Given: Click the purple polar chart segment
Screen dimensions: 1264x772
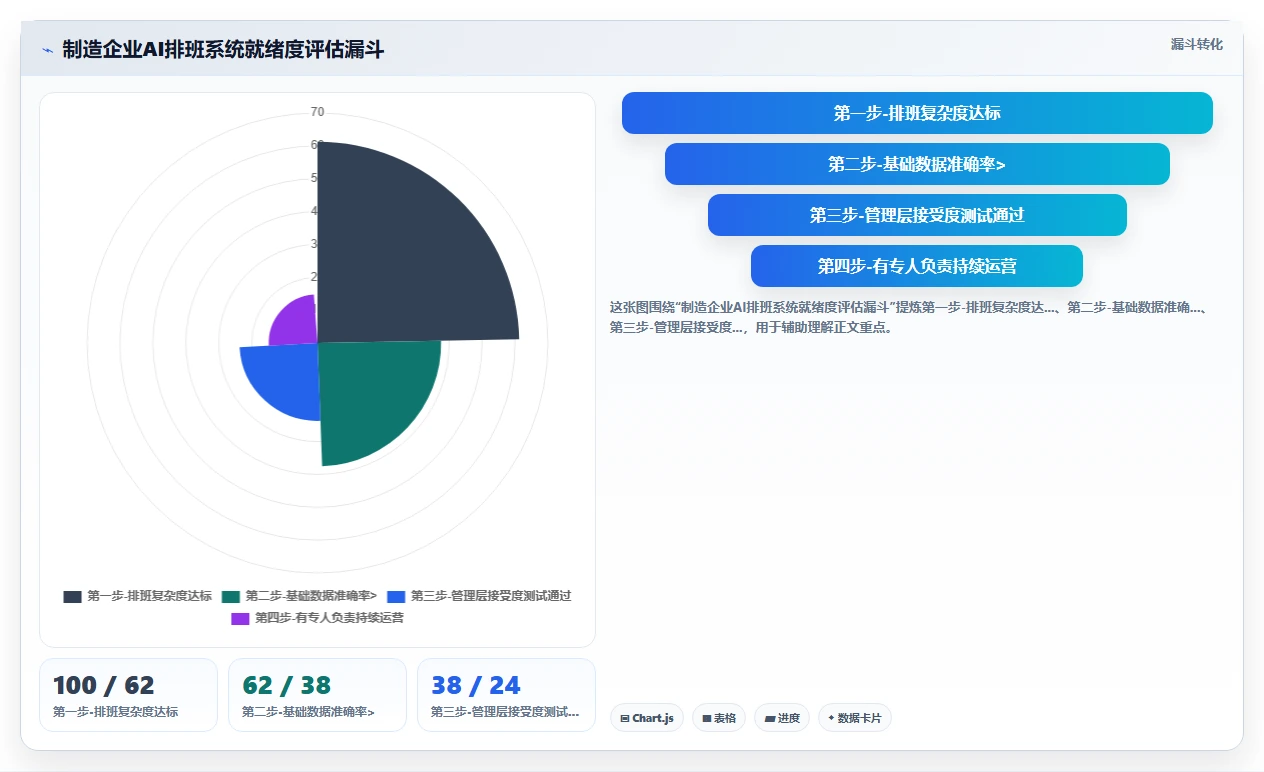Looking at the screenshot, I should 298,325.
